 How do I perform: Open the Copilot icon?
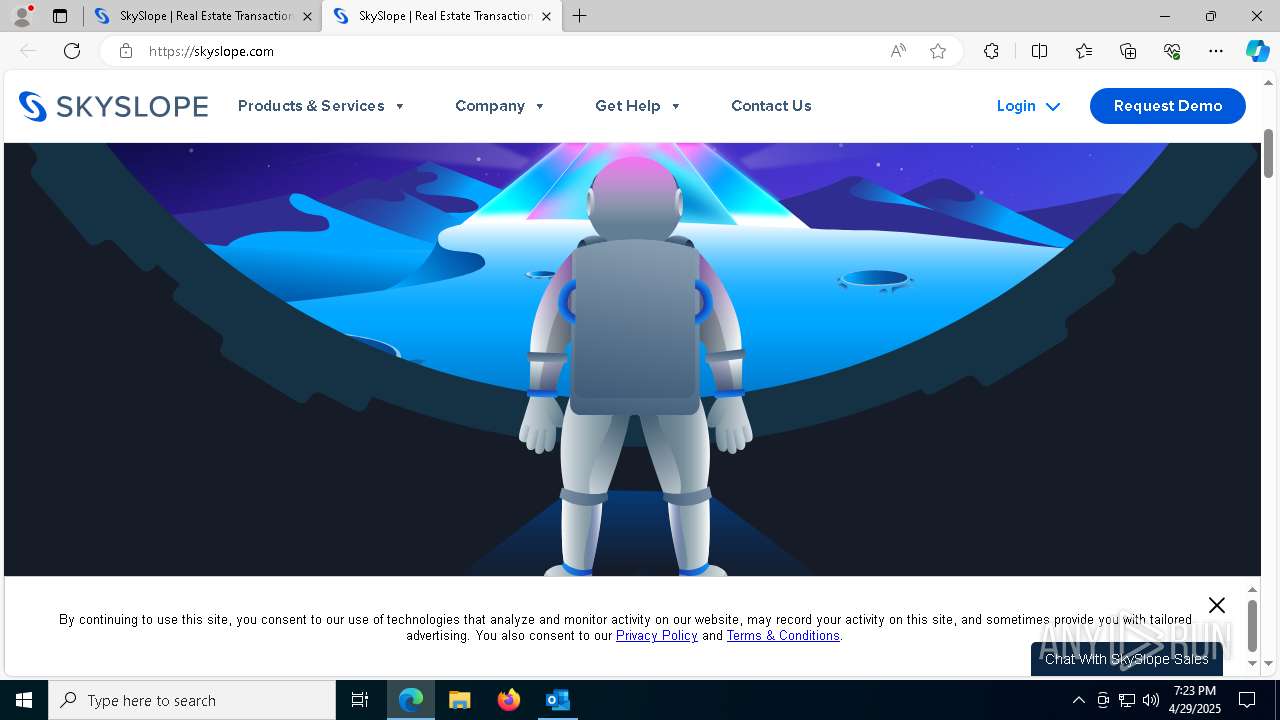pos(1257,51)
